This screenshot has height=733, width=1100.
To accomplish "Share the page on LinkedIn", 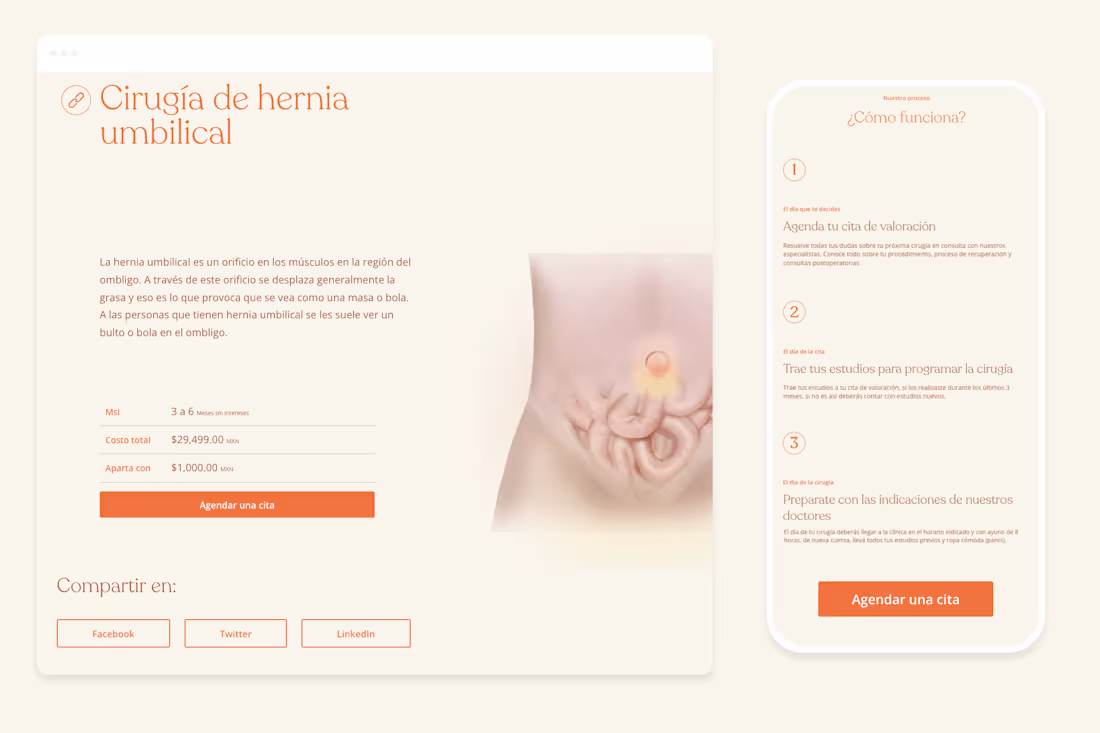I will coord(356,633).
